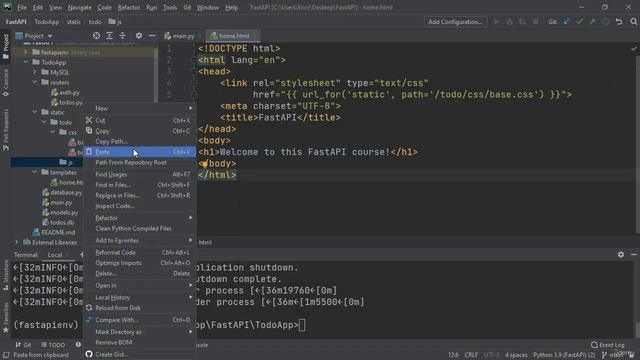
Task: Click the Git update project arrow icon
Action: coord(567,22)
